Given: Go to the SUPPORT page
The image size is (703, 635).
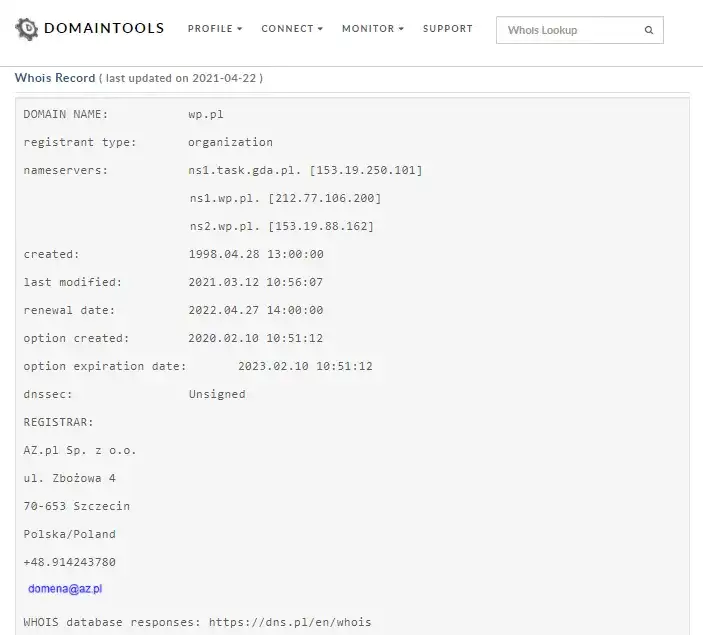Looking at the screenshot, I should click(x=447, y=29).
